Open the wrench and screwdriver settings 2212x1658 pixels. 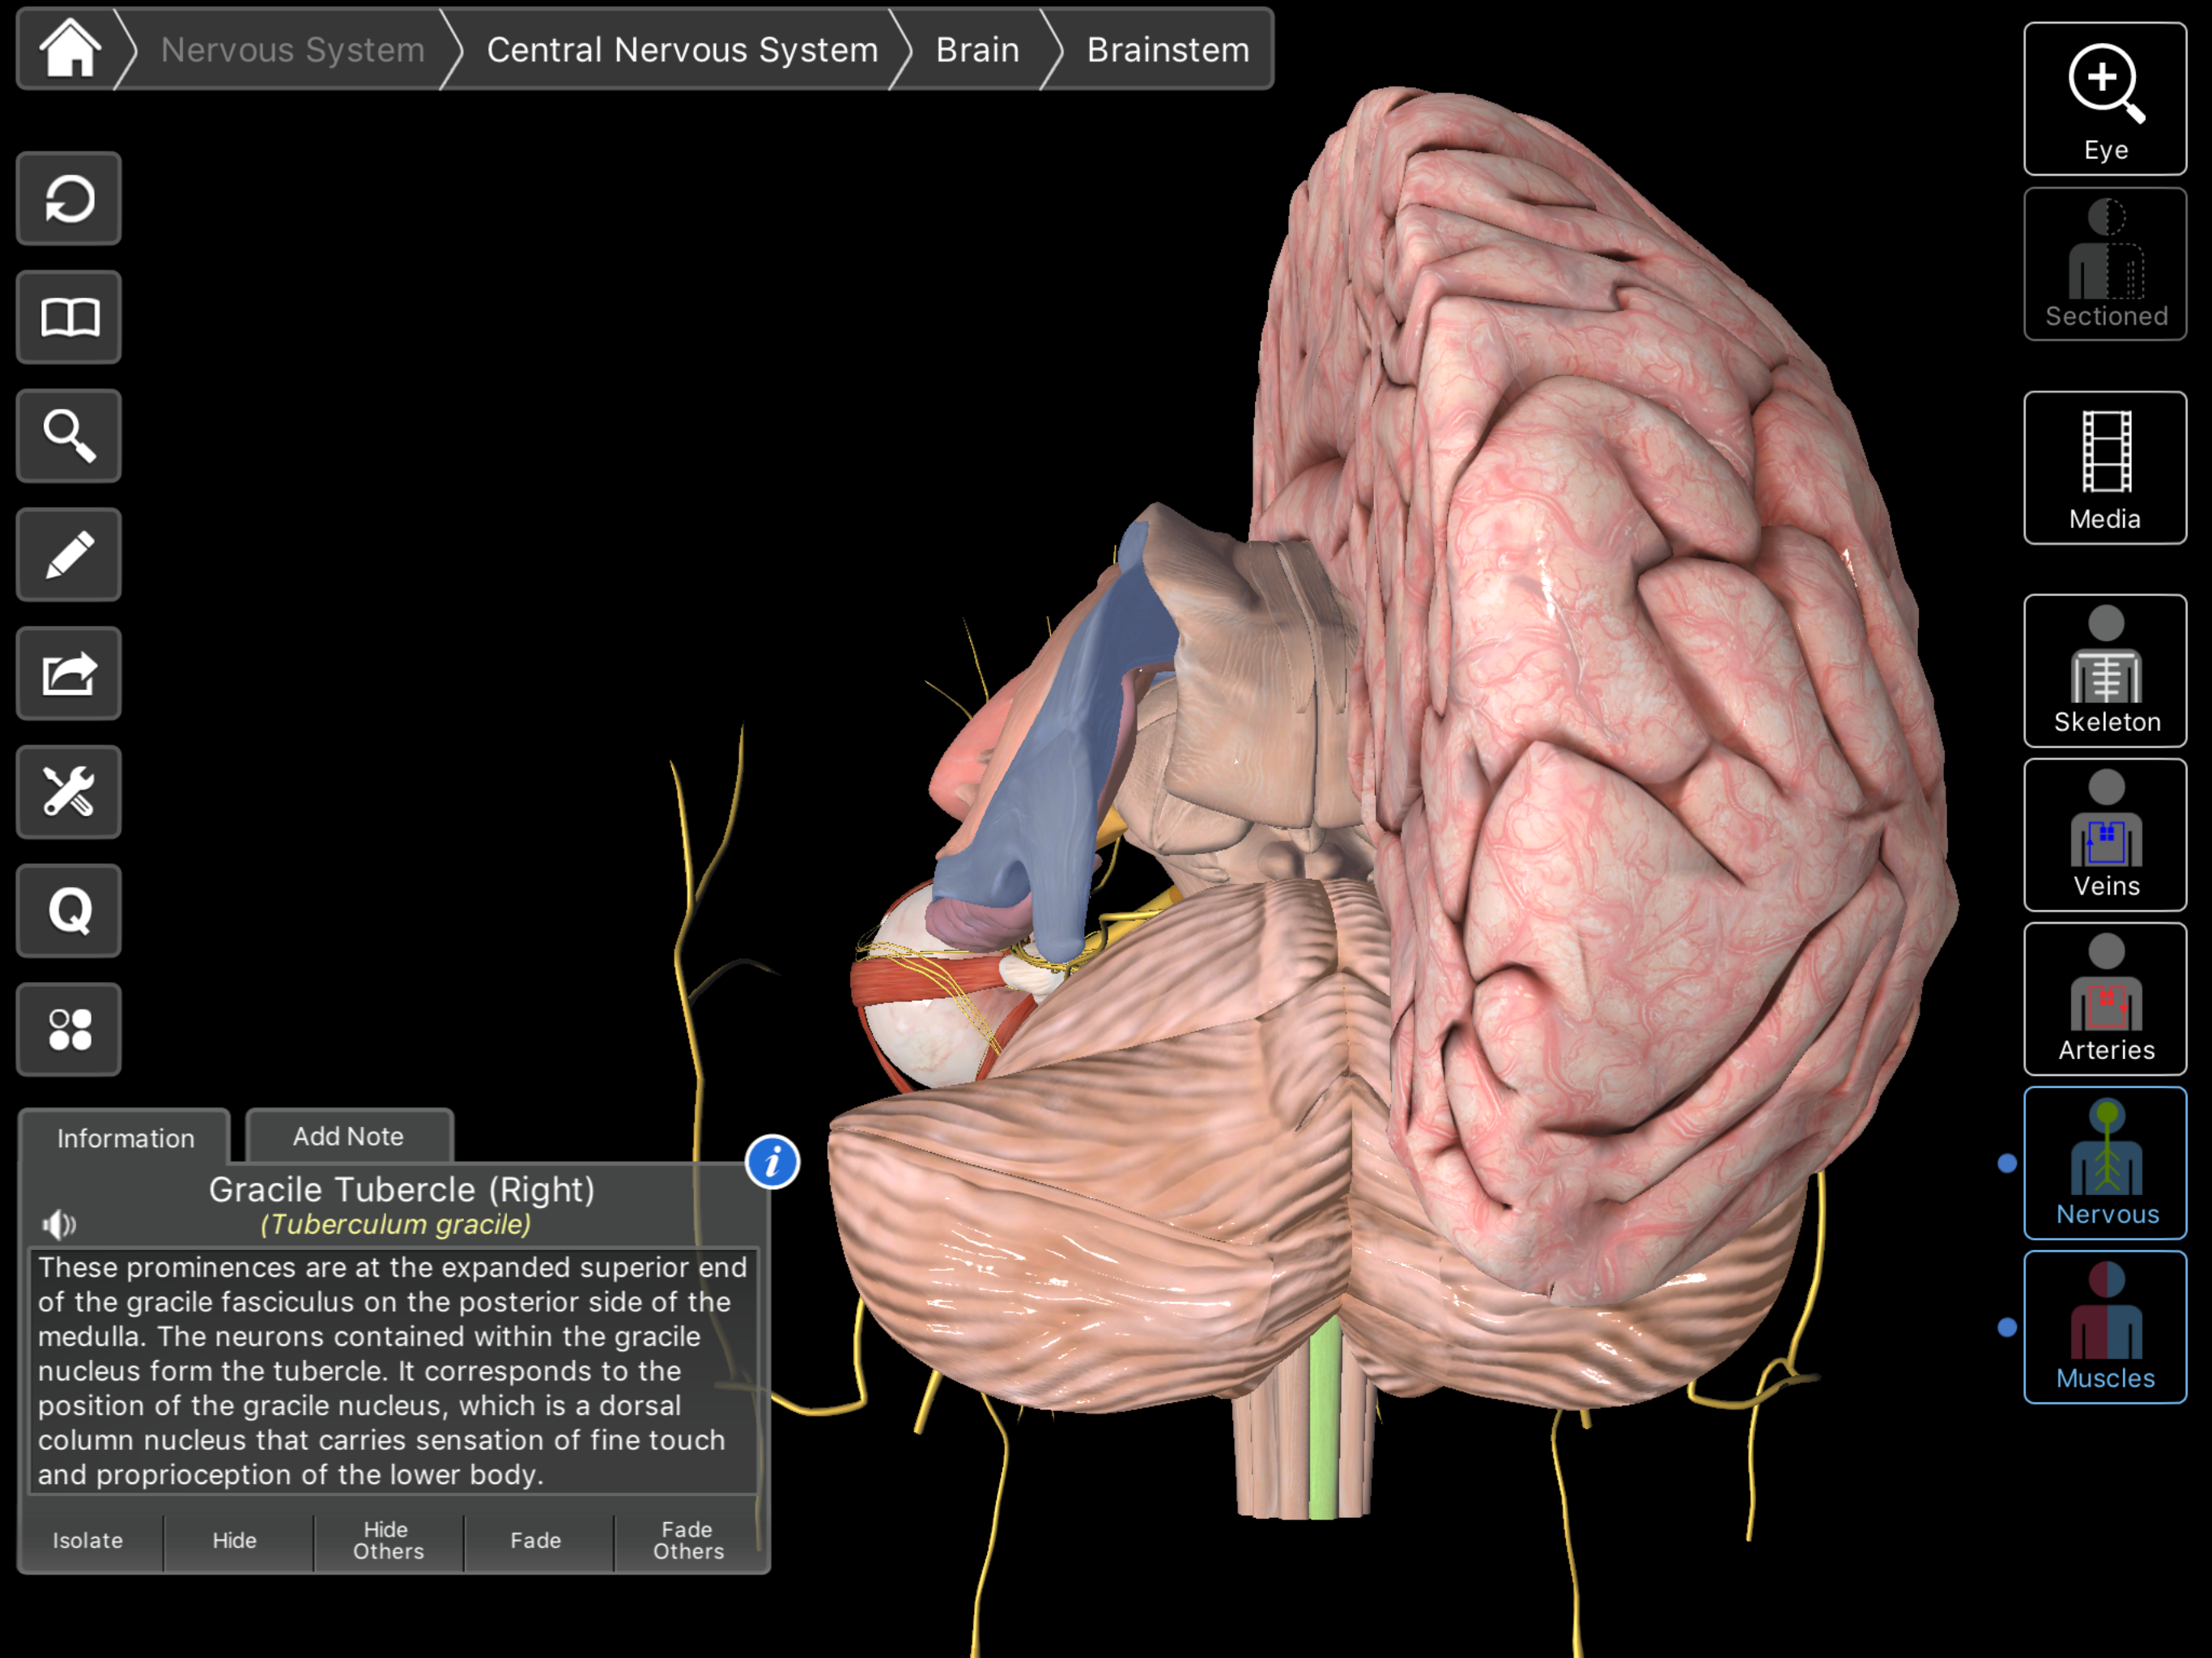coord(69,792)
